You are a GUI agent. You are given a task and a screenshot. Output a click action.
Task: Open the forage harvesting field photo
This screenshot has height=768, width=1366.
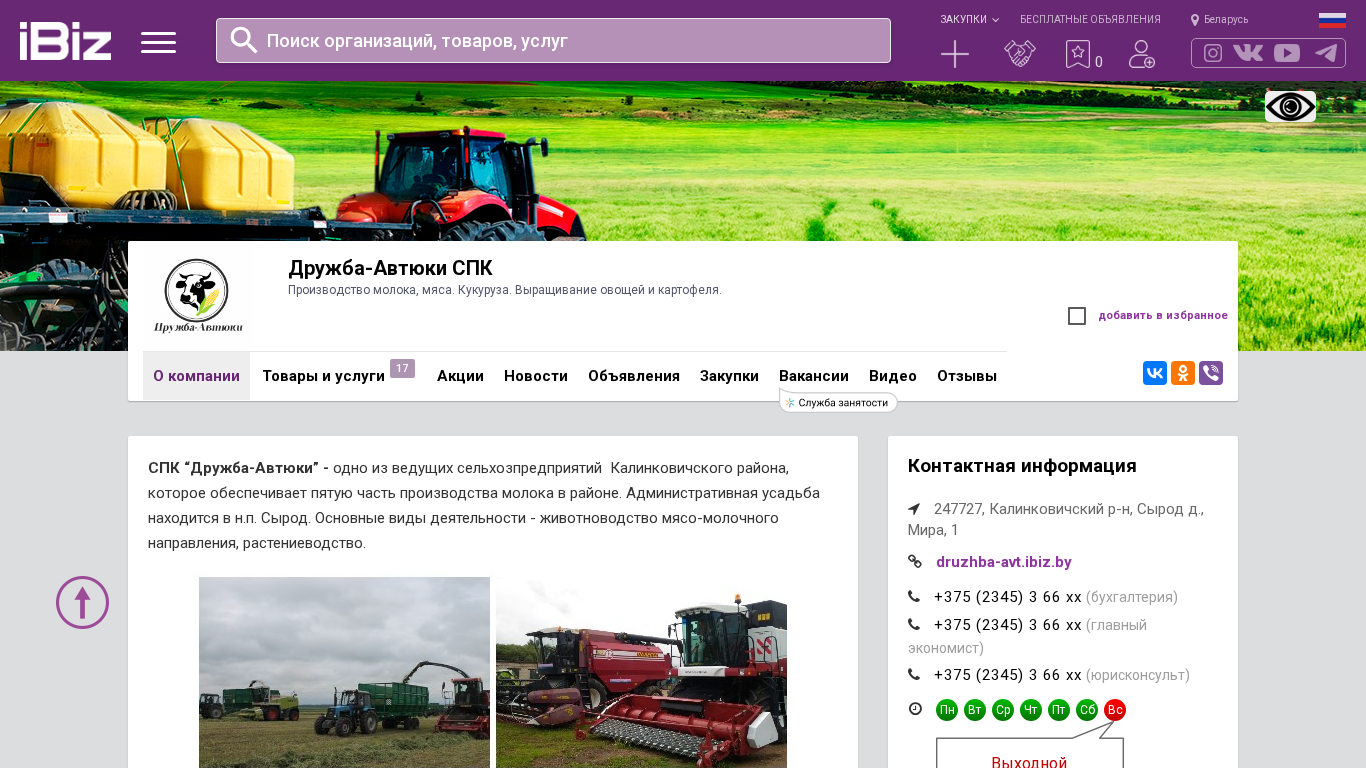point(344,672)
